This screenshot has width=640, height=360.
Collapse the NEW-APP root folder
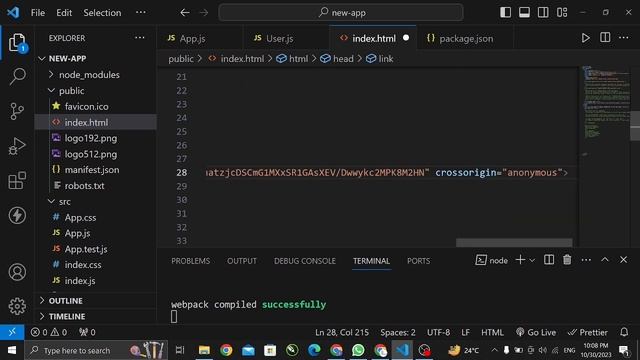click(95, 58)
